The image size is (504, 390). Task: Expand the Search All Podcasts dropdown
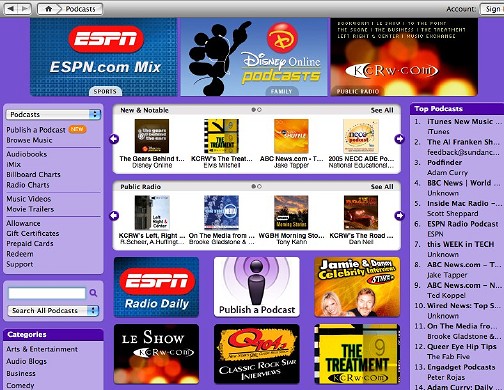click(53, 311)
